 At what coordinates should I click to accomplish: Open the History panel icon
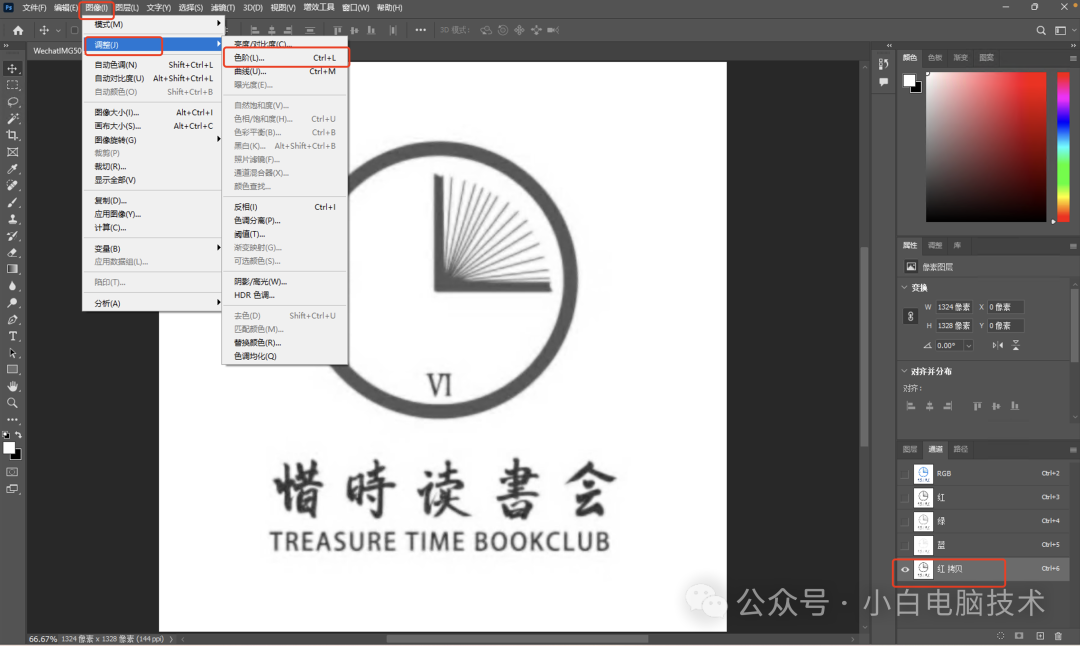click(884, 64)
